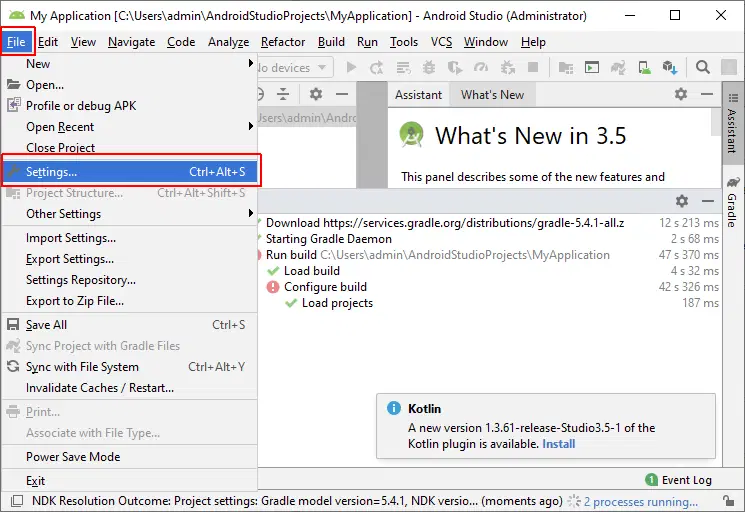Click Run with Coverage icon
Image resolution: width=745 pixels, height=512 pixels.
(455, 67)
